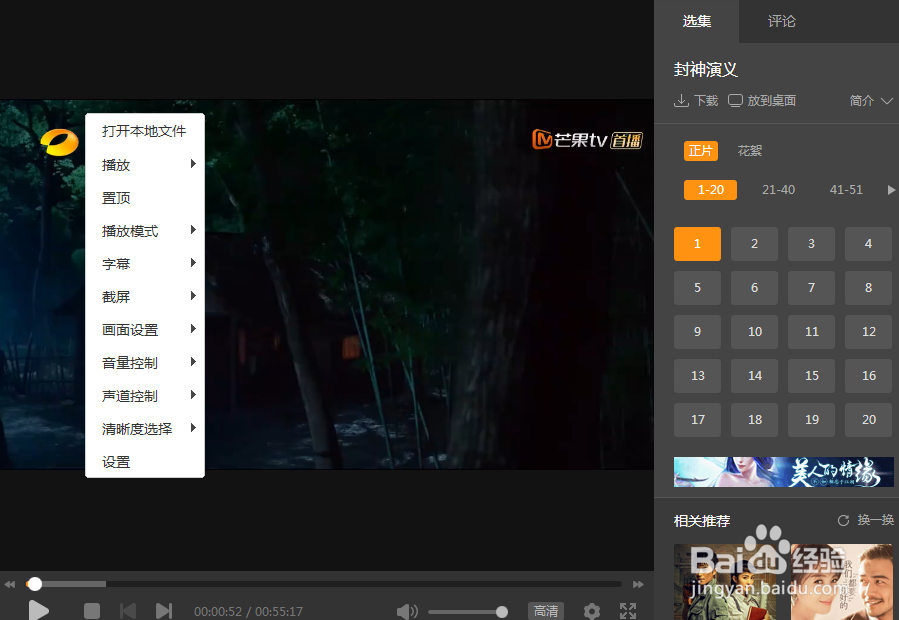Click the next episode-range arrow
This screenshot has height=620, width=899.
pos(891,190)
